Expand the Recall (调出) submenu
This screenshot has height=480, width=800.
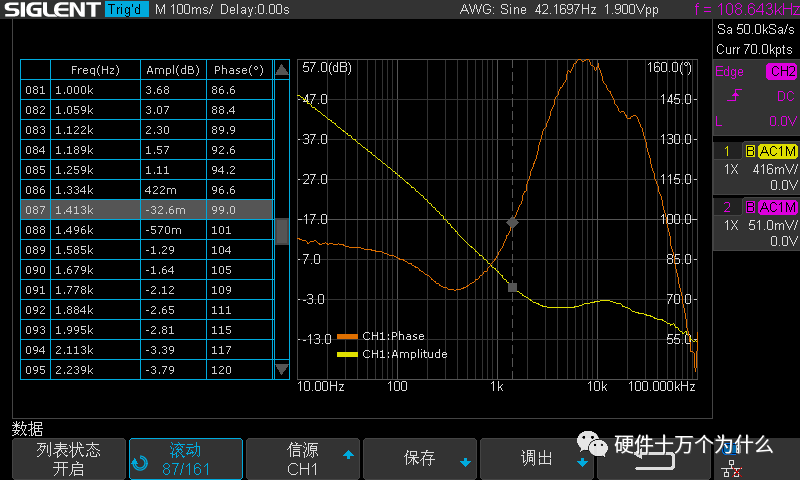(x=538, y=459)
